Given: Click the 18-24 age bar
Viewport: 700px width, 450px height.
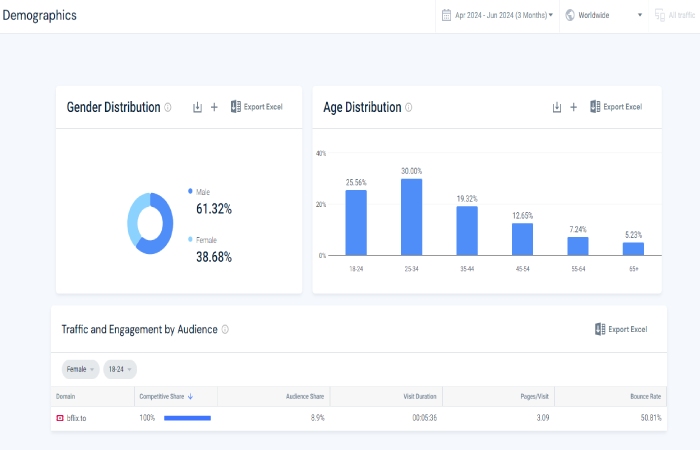Looking at the screenshot, I should click(x=356, y=223).
